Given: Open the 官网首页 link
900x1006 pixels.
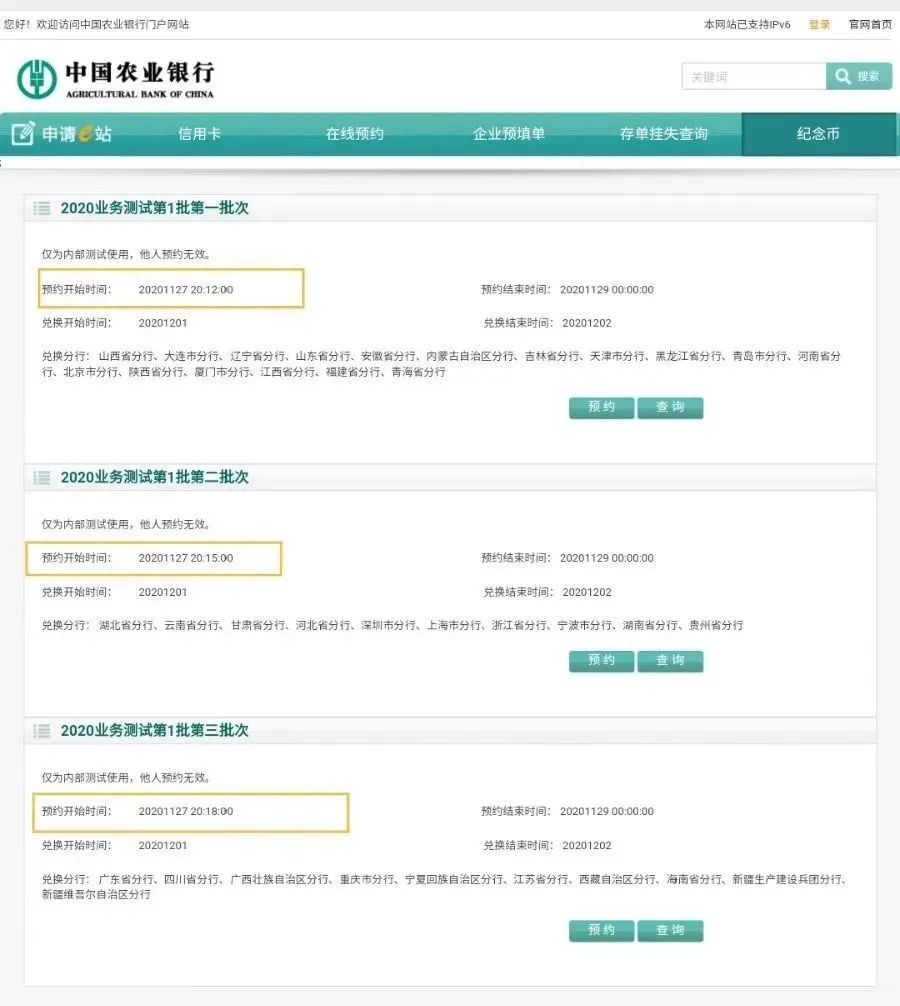Looking at the screenshot, I should (869, 24).
